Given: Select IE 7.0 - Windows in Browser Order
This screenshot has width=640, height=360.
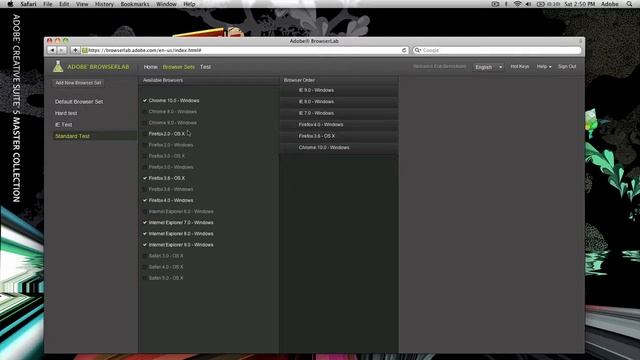Looking at the screenshot, I should pos(338,113).
